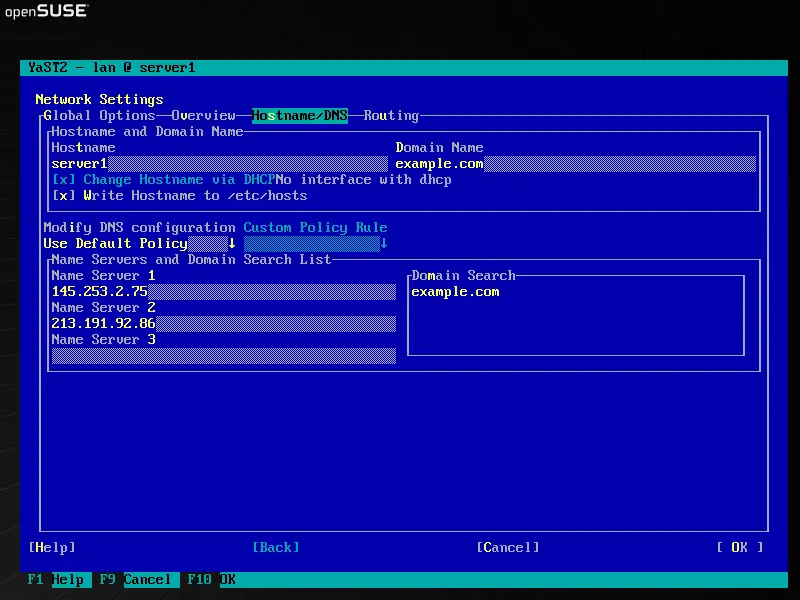Viewport: 800px width, 600px height.
Task: Go to the Routing tab
Action: pyautogui.click(x=391, y=116)
